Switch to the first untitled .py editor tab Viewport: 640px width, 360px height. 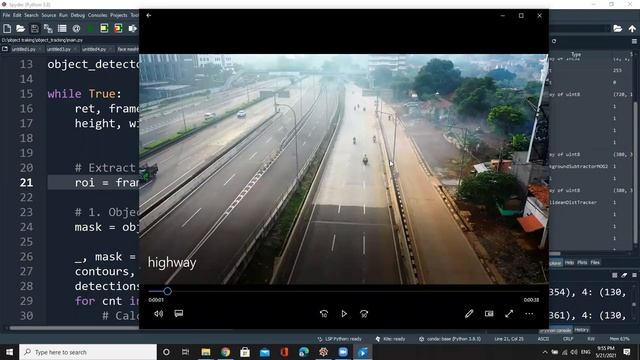(24, 49)
